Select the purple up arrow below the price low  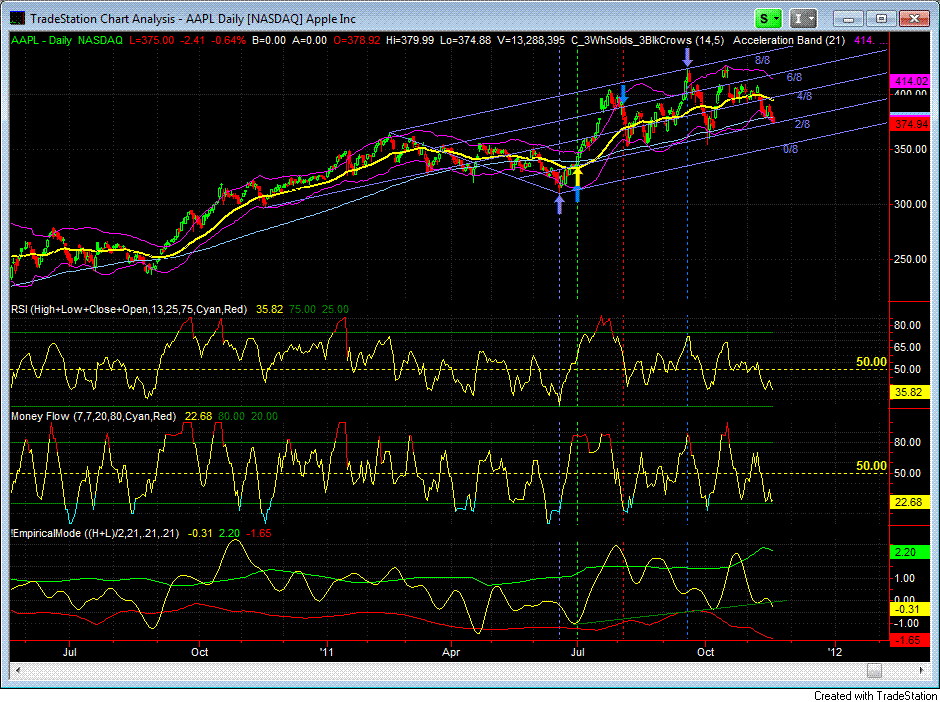tap(560, 205)
